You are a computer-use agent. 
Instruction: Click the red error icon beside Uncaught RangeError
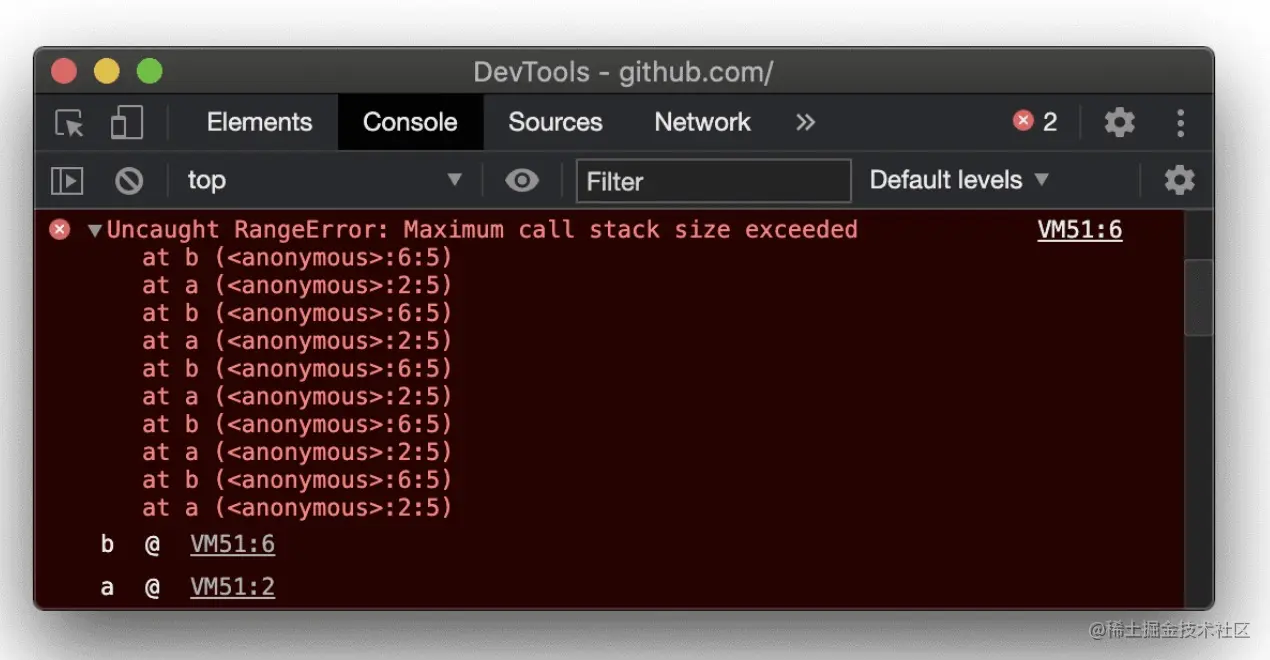(x=60, y=230)
